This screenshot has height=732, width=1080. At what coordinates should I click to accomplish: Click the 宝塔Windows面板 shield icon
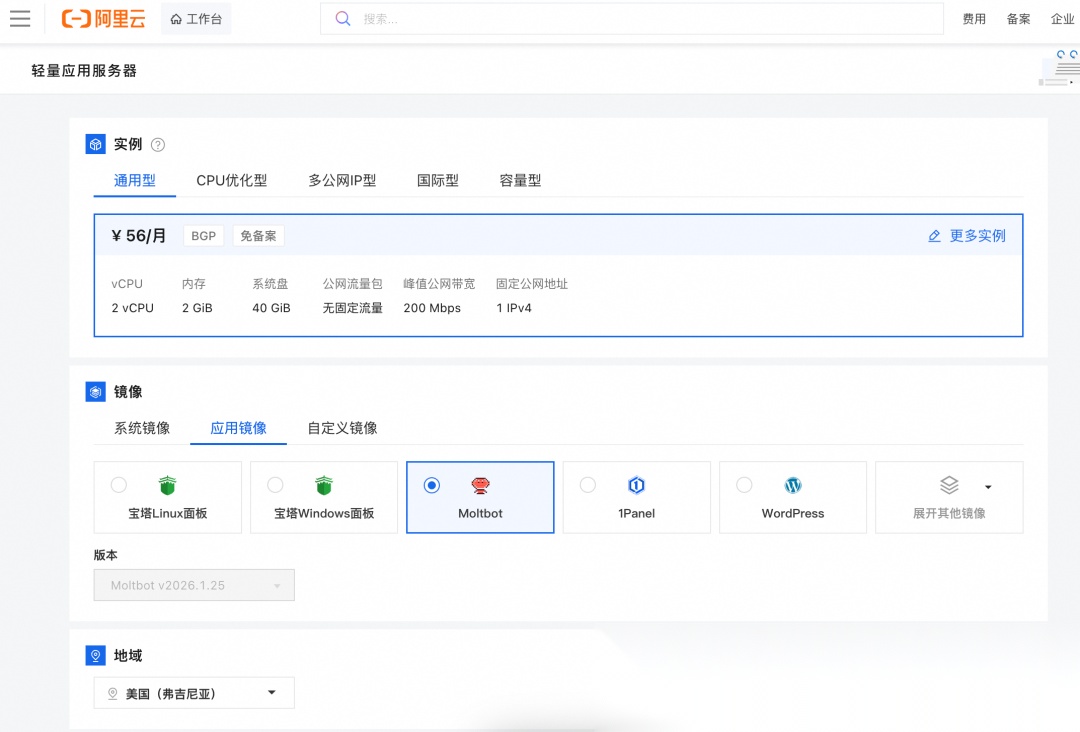point(324,485)
